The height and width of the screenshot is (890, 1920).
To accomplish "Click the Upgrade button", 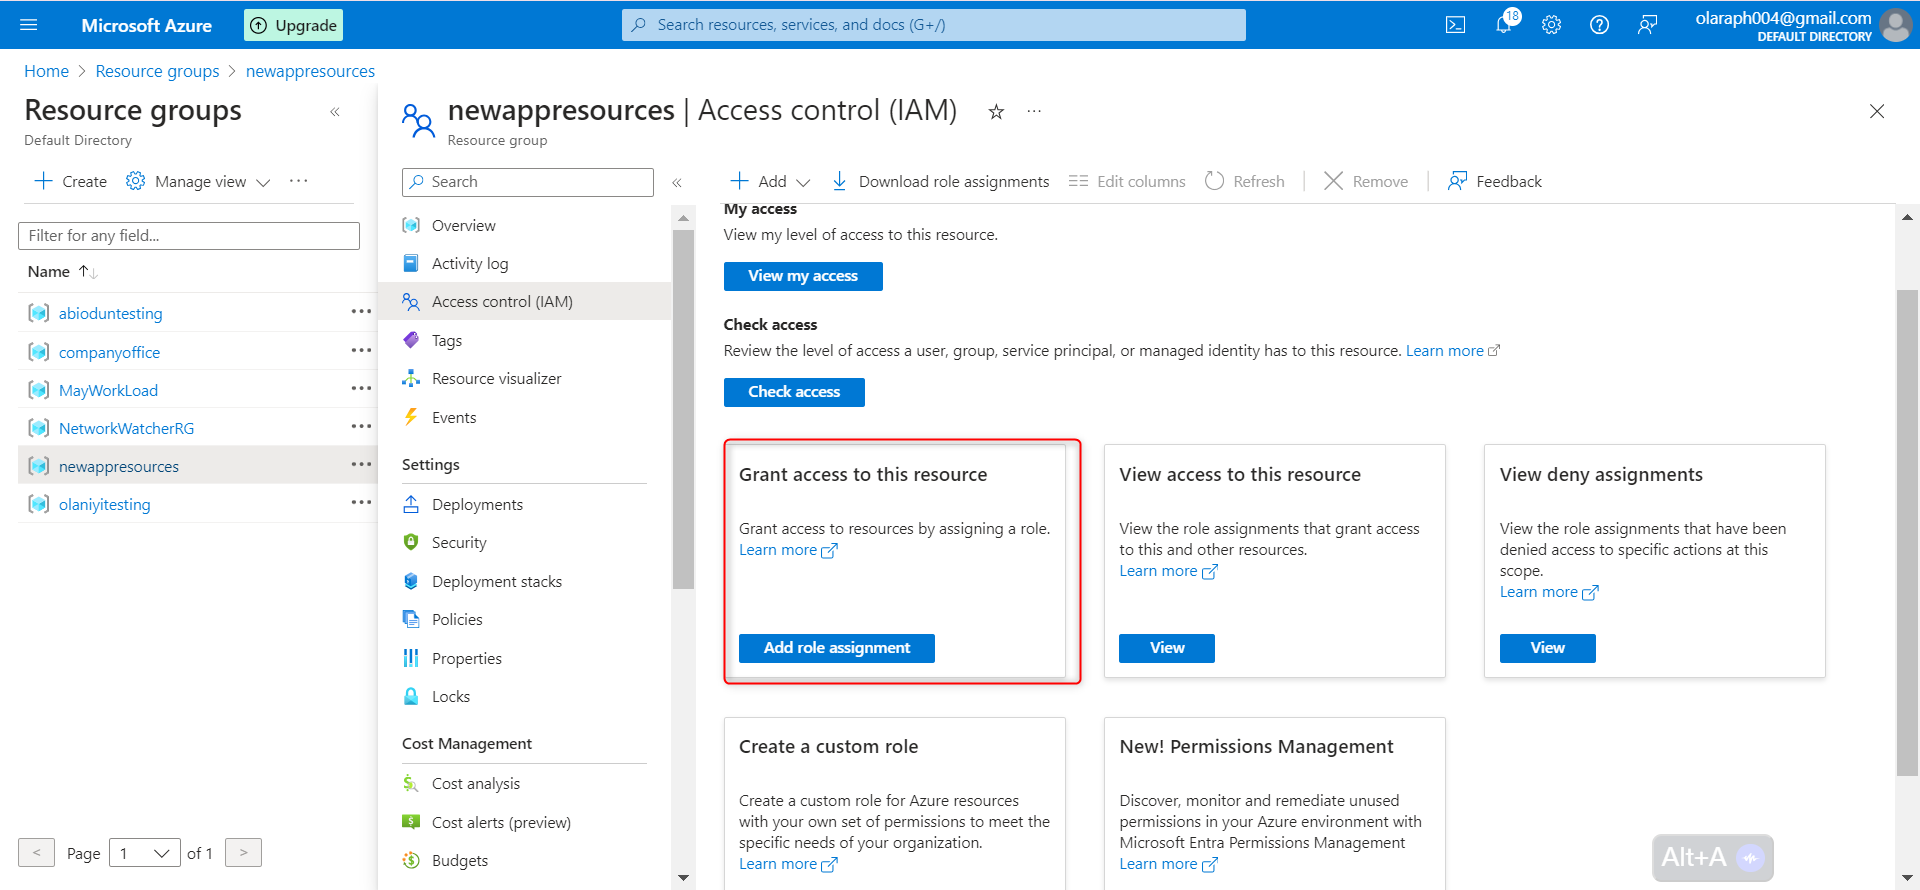I will [x=293, y=25].
